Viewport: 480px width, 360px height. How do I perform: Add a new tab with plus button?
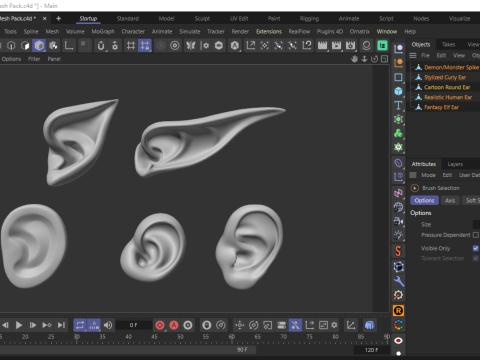(58, 19)
